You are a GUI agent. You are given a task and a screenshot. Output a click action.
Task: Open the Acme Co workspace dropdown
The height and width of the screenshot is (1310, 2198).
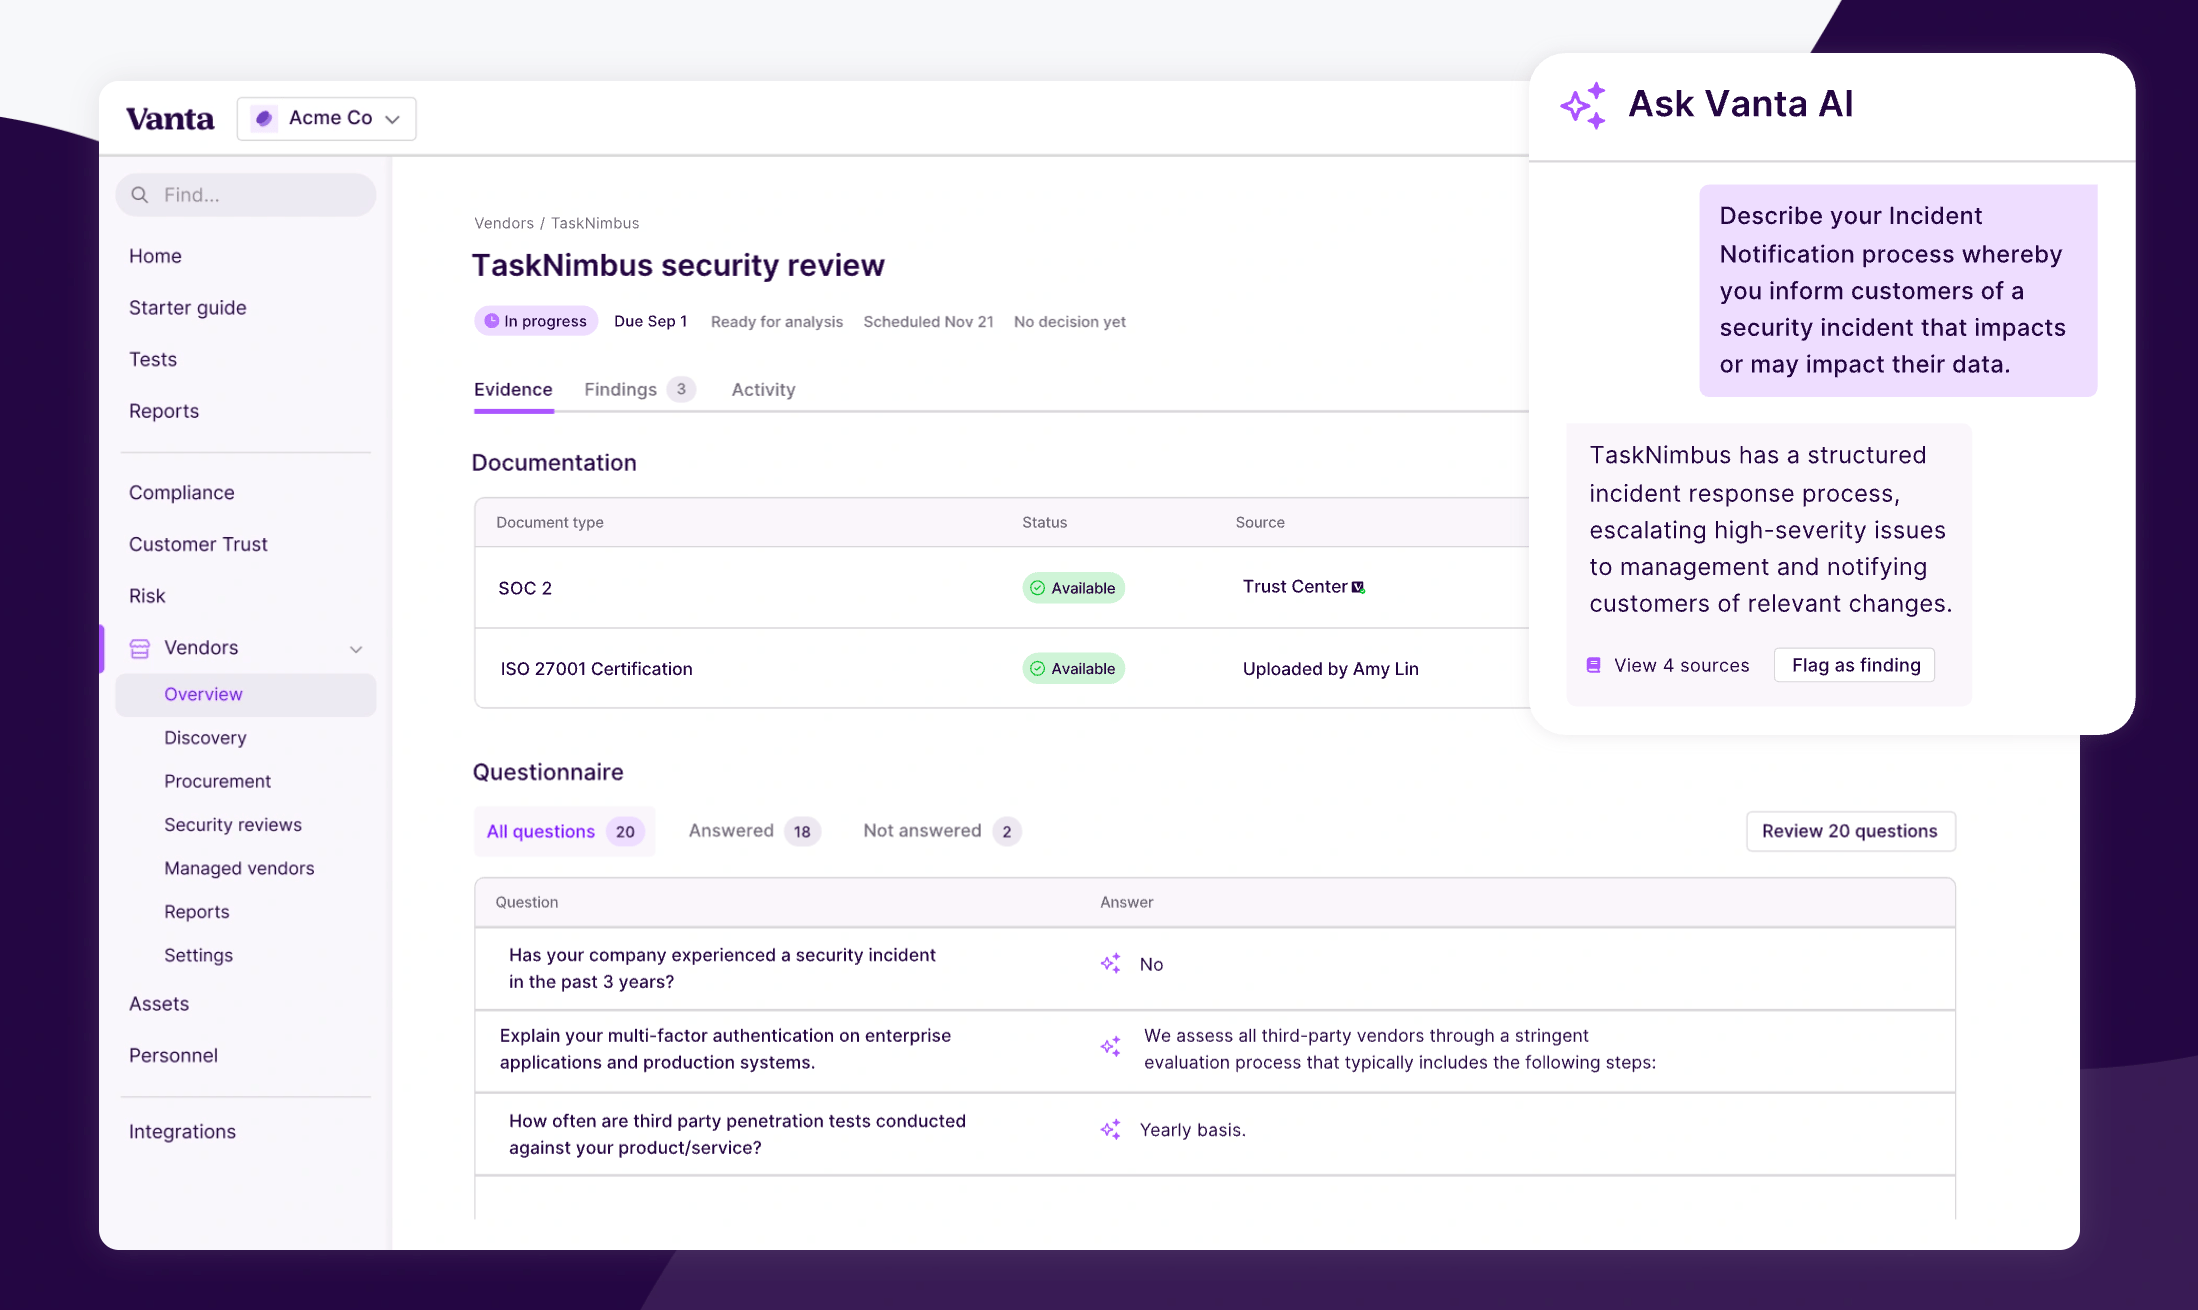click(327, 118)
